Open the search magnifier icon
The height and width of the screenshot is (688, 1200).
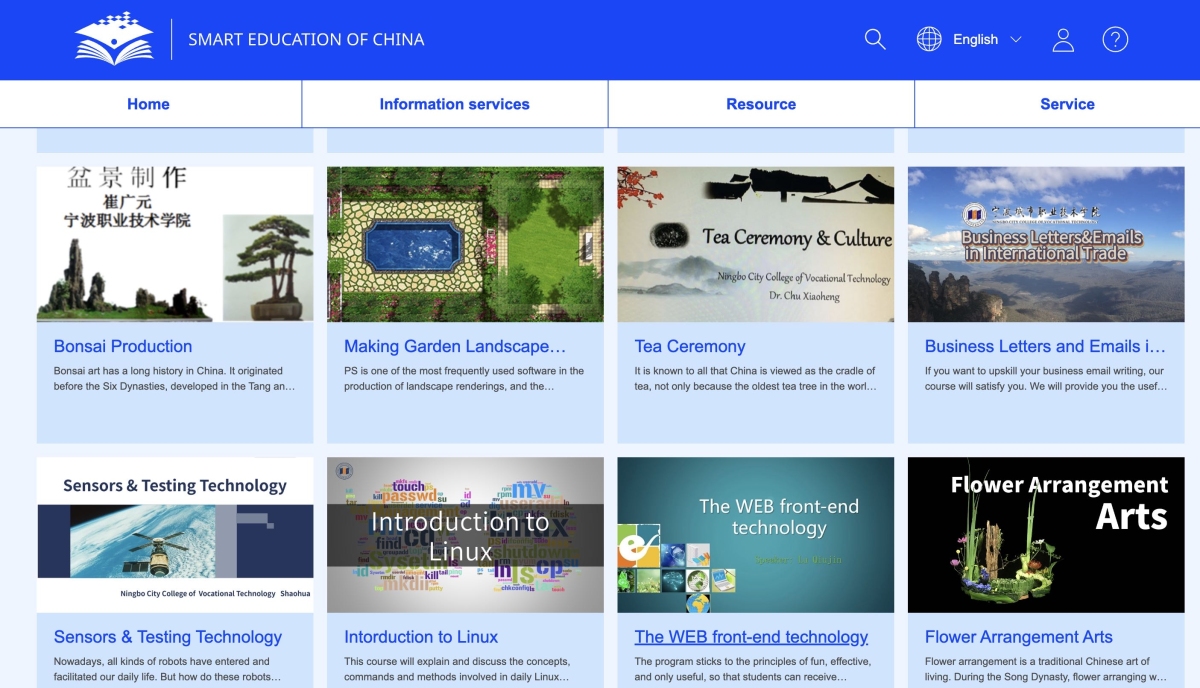(x=875, y=39)
